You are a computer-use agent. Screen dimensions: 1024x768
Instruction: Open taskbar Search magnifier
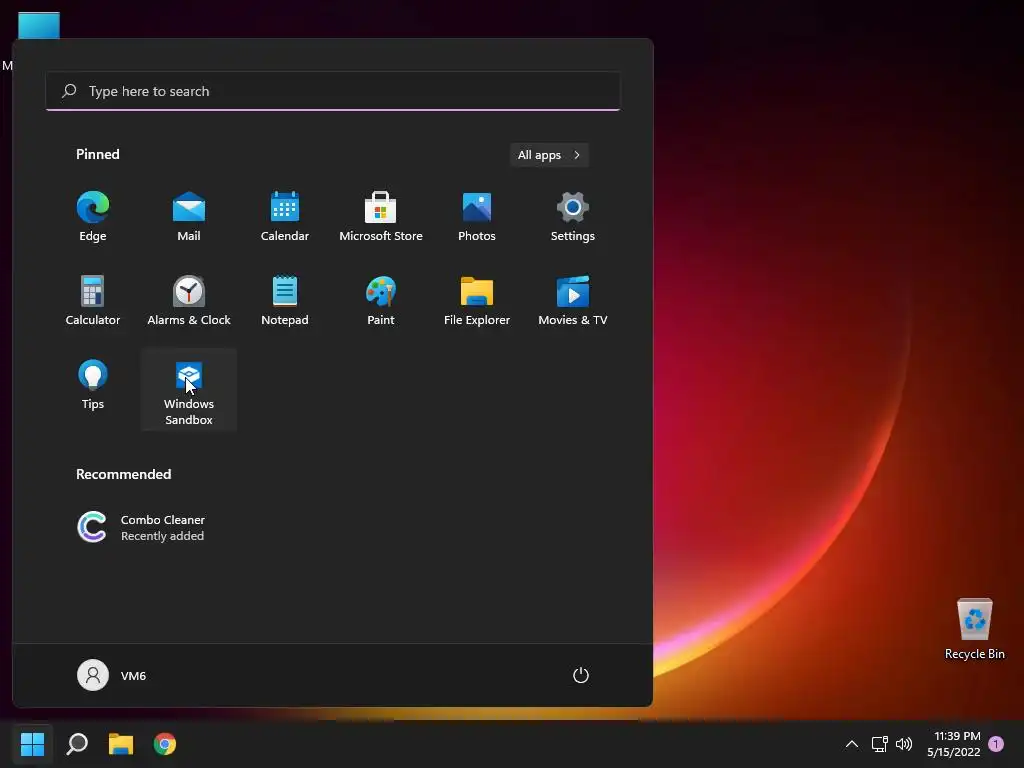(x=77, y=744)
